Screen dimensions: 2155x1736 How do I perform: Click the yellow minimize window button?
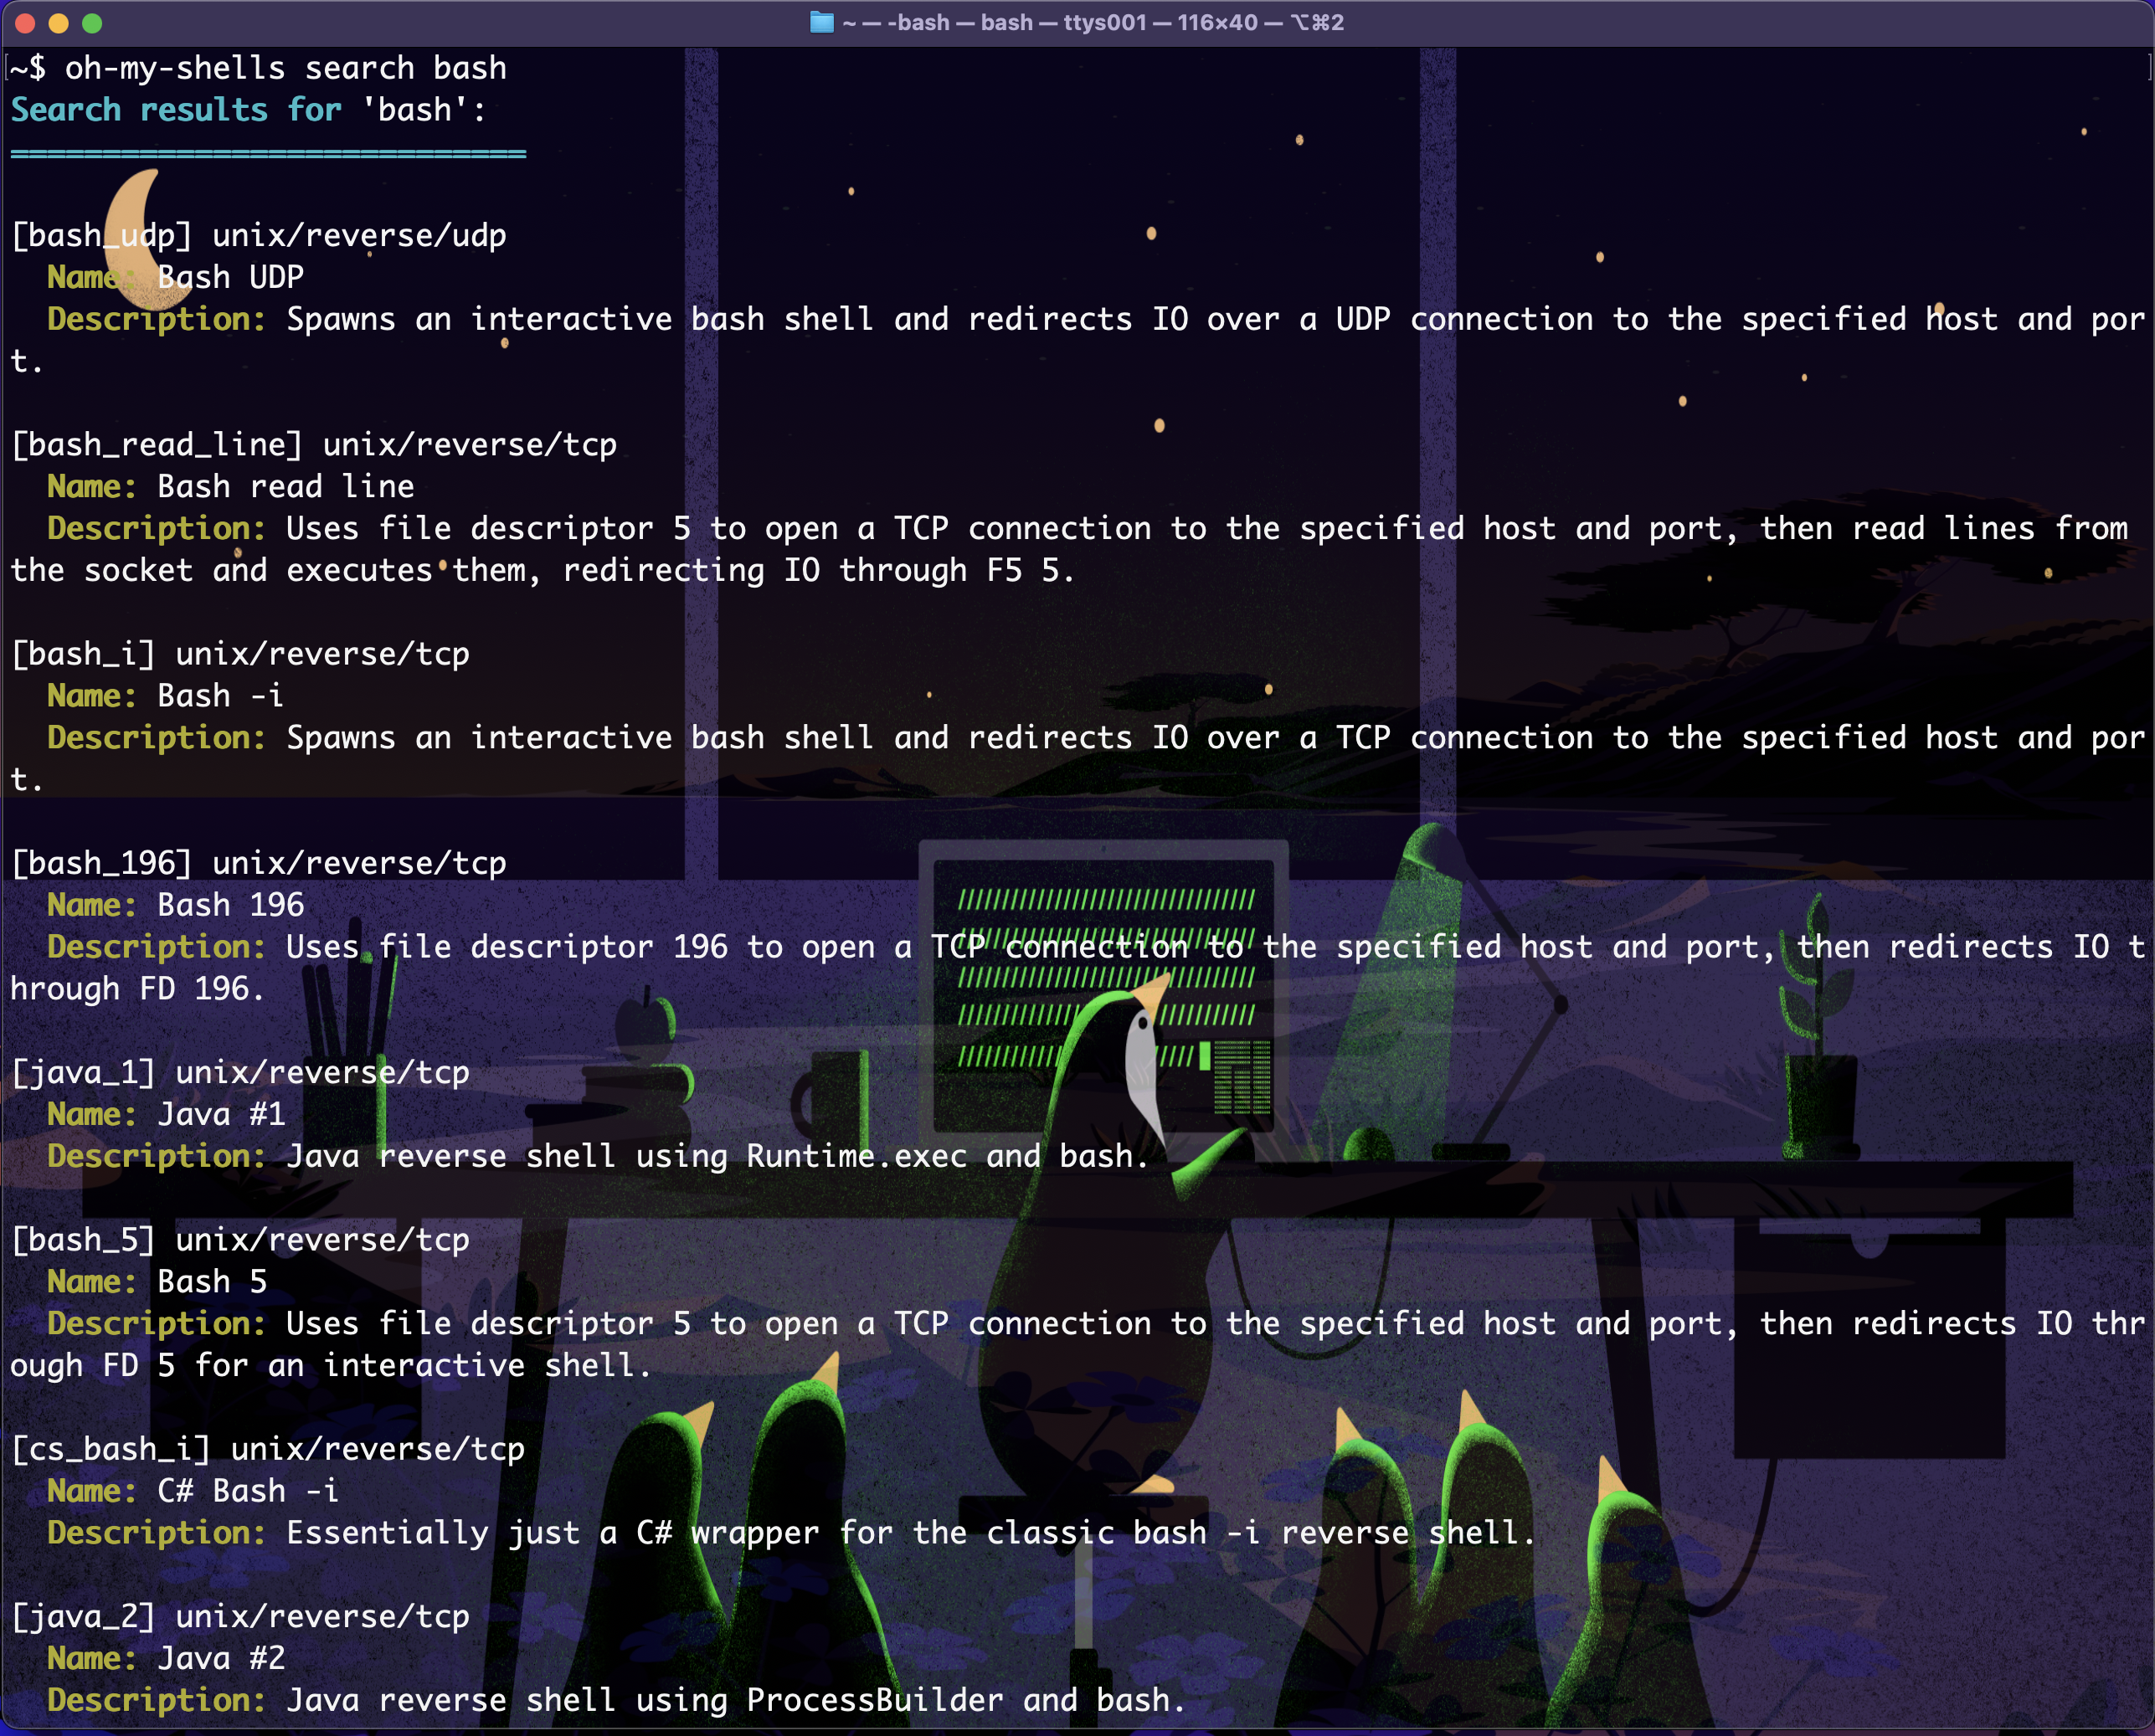[59, 23]
